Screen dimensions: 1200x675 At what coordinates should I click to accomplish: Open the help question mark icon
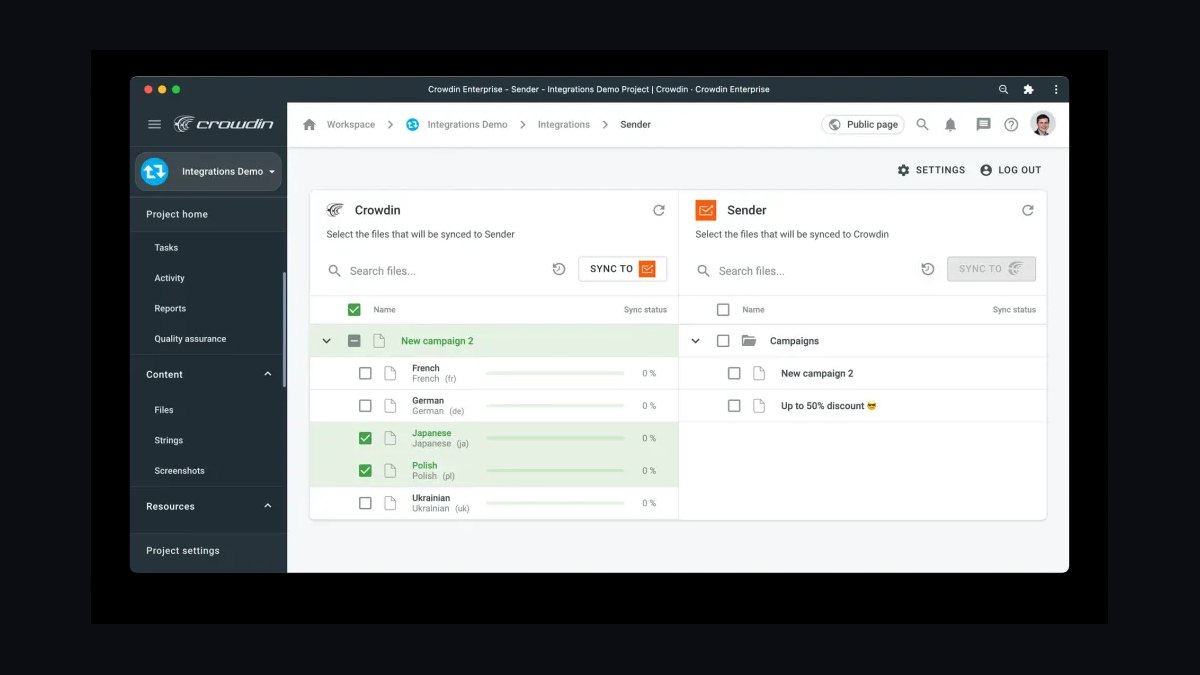pos(1011,125)
